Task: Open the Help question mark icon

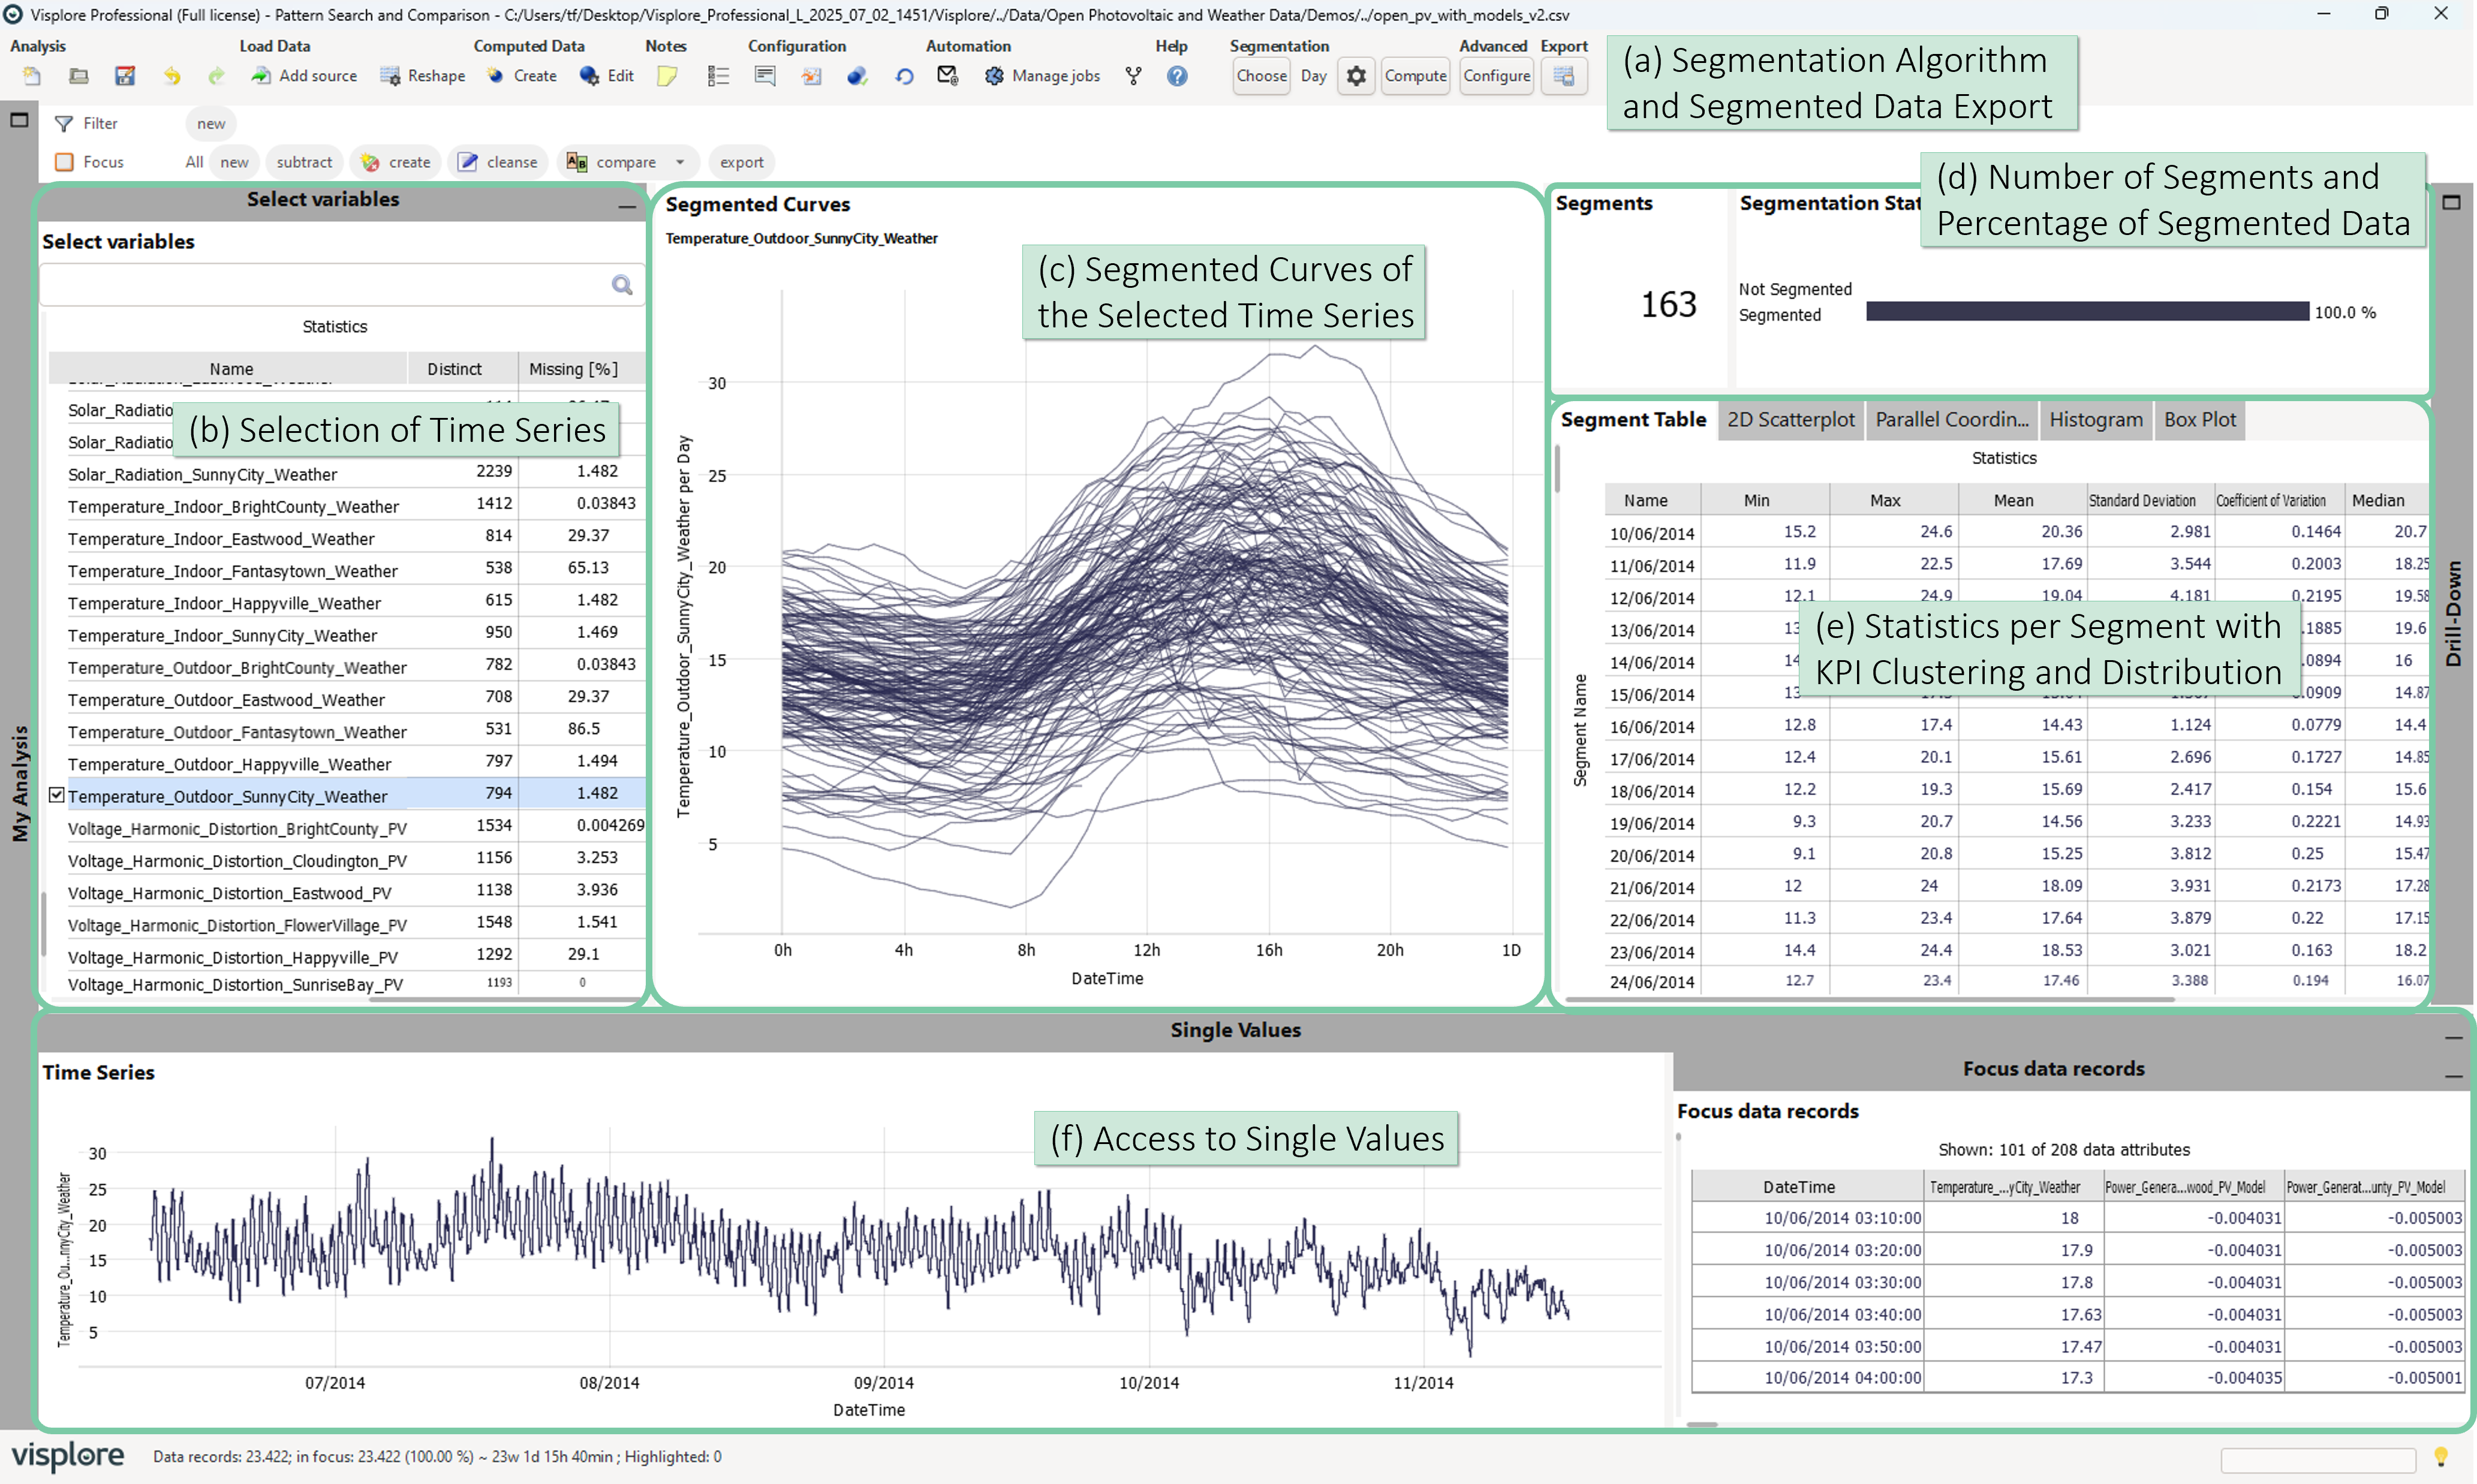Action: coord(1177,76)
